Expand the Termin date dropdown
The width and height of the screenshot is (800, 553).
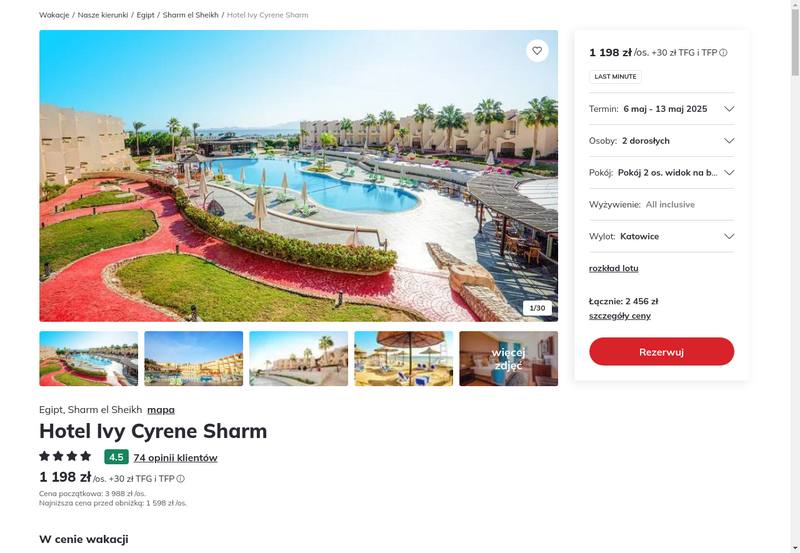(x=661, y=109)
